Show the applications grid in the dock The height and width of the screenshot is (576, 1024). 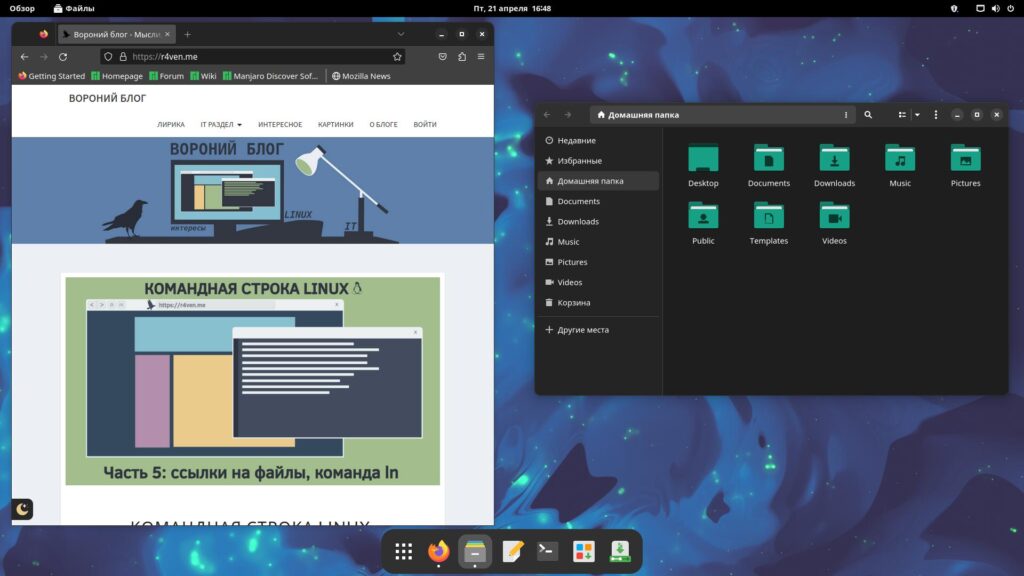pos(404,551)
